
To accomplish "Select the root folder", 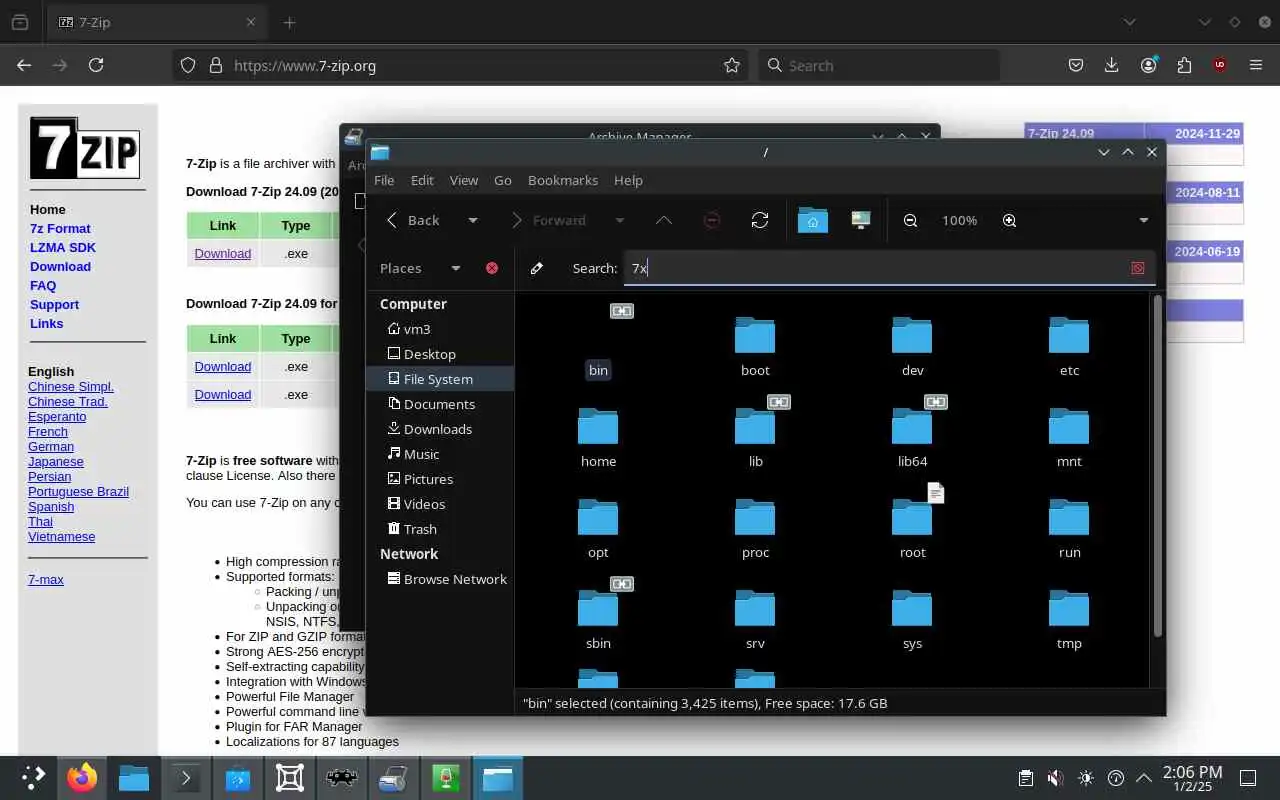I will coord(912,529).
